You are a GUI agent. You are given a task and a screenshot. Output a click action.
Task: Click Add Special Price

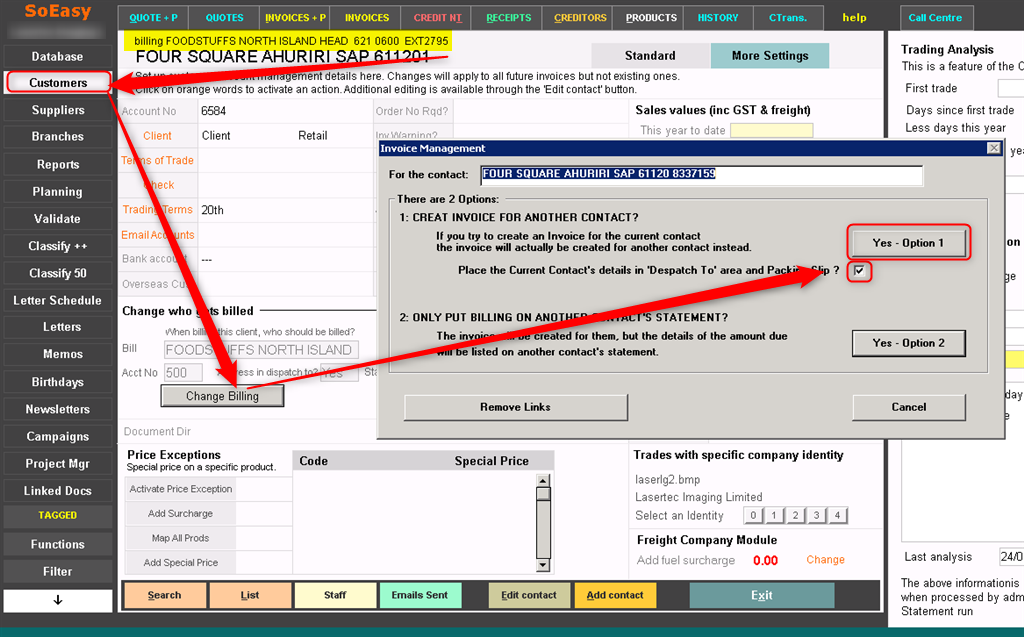point(181,563)
